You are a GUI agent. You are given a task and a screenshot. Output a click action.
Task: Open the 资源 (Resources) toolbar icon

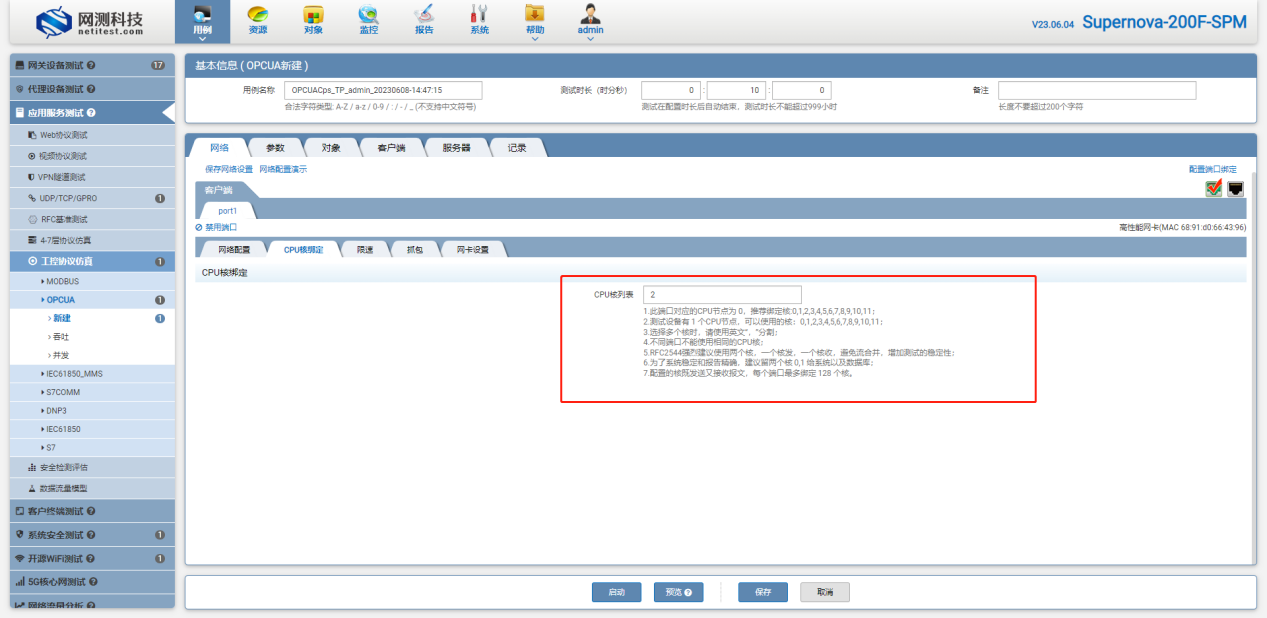pos(258,19)
